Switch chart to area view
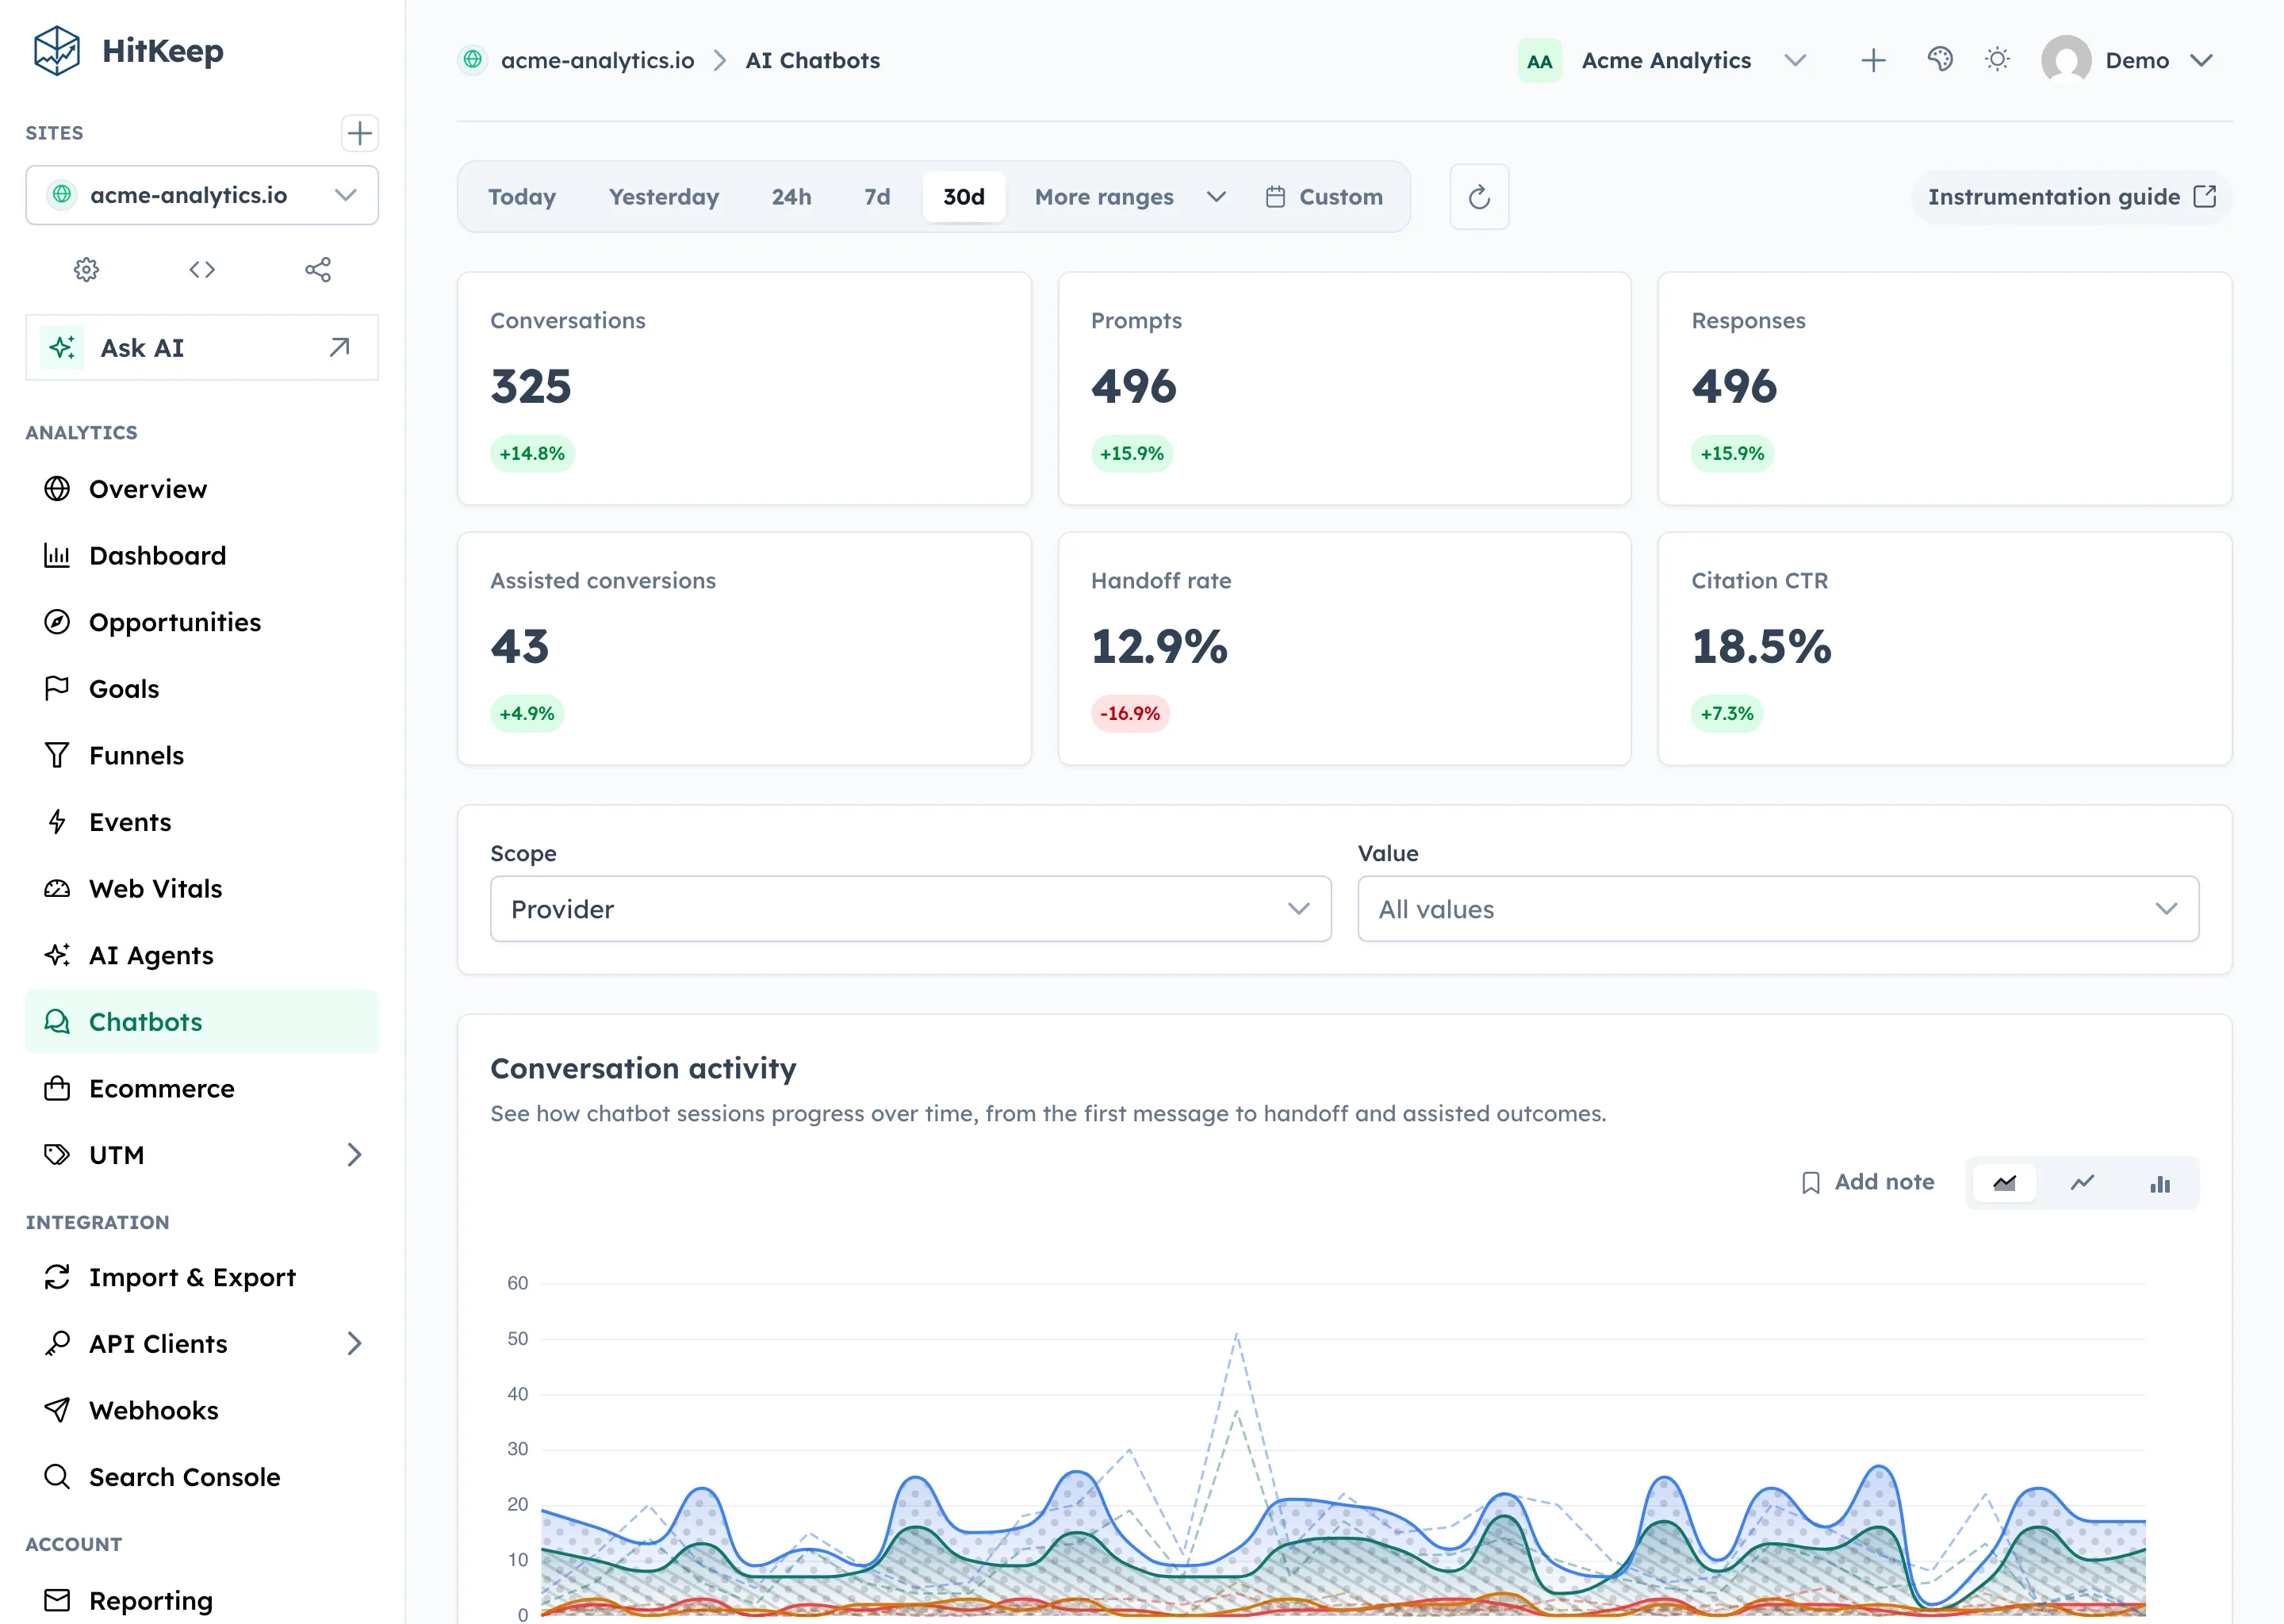This screenshot has width=2284, height=1624. tap(2004, 1183)
